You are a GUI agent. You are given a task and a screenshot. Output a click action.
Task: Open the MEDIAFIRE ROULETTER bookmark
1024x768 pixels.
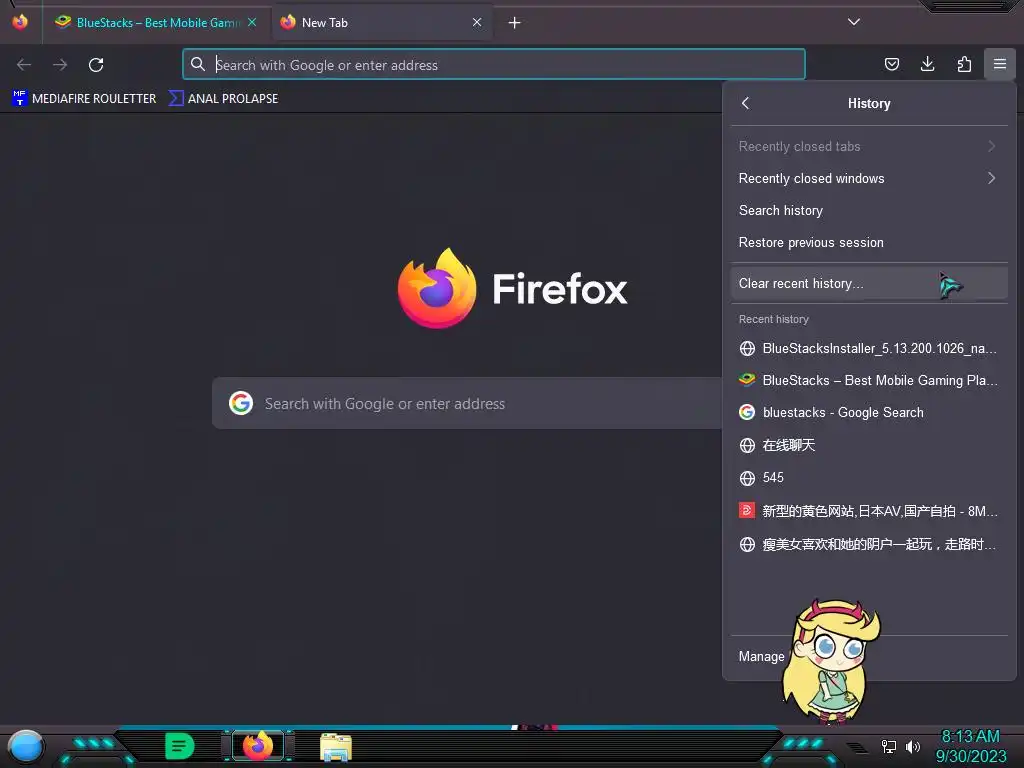pos(84,99)
